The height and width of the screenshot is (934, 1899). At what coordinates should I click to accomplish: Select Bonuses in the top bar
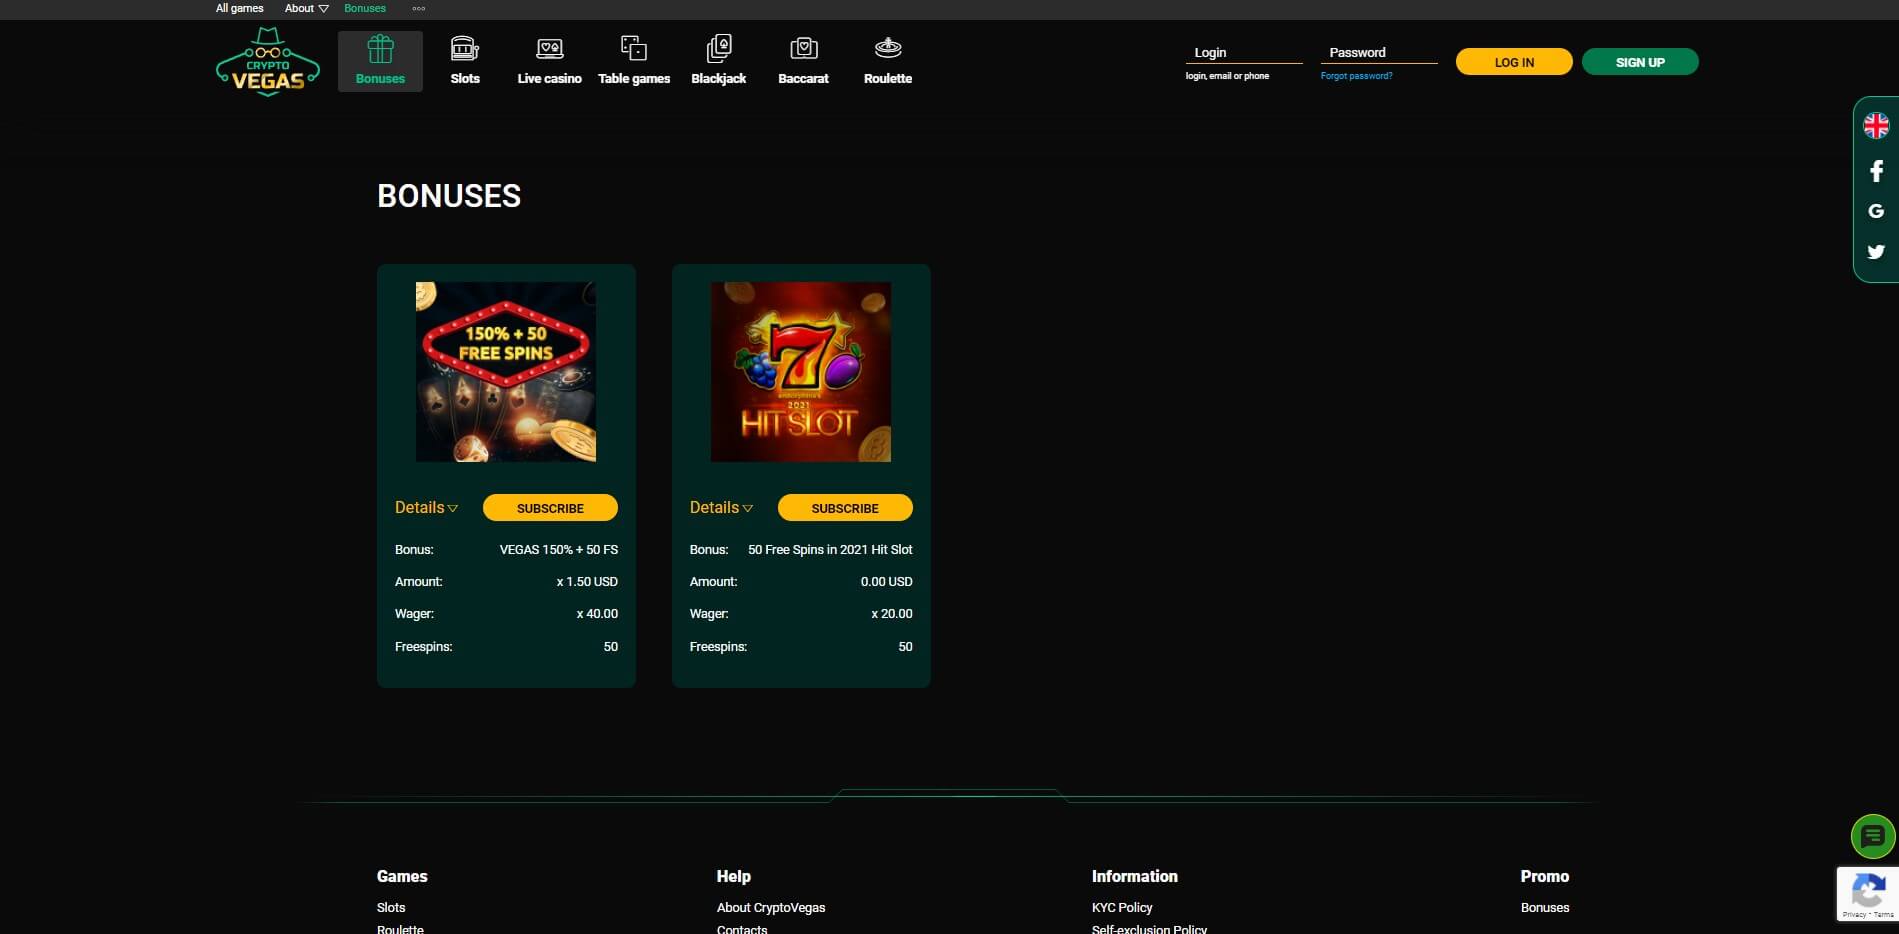pyautogui.click(x=365, y=8)
